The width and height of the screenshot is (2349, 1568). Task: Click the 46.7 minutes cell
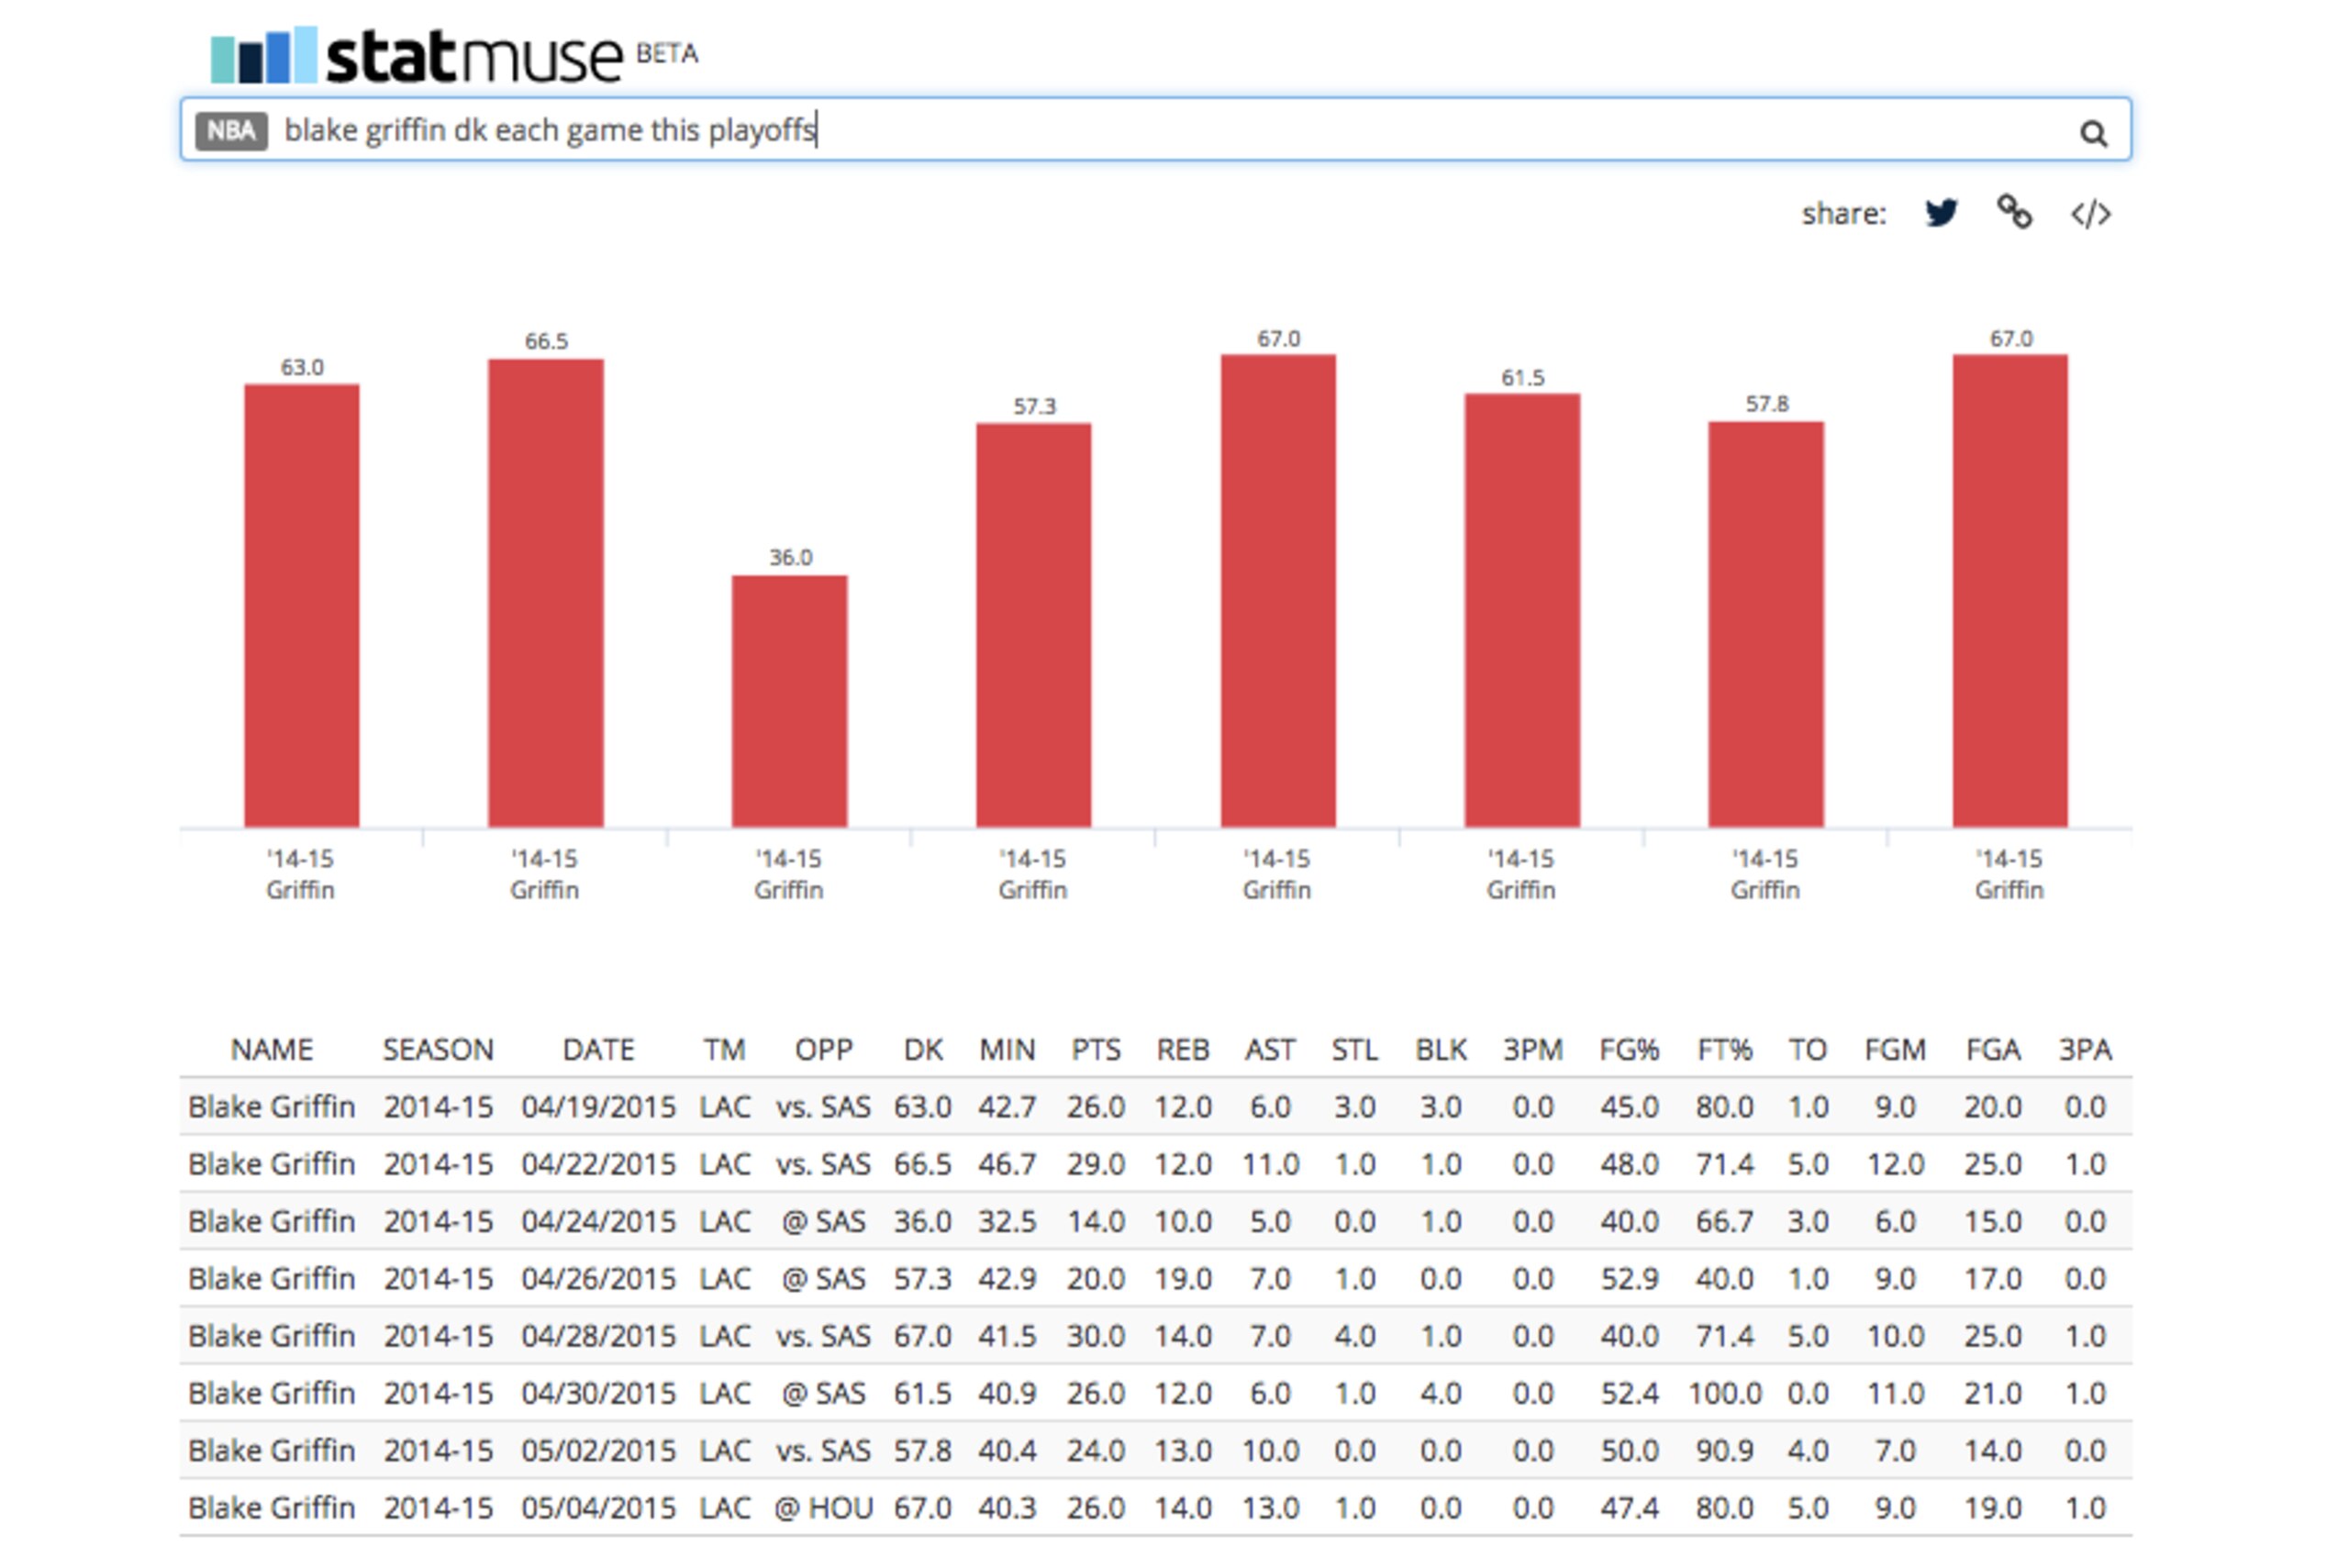point(1007,1164)
